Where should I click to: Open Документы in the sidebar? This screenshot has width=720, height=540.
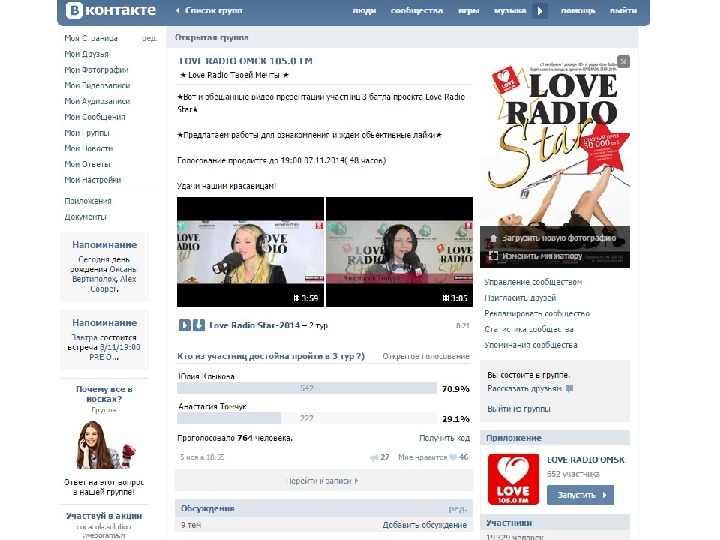[x=85, y=217]
